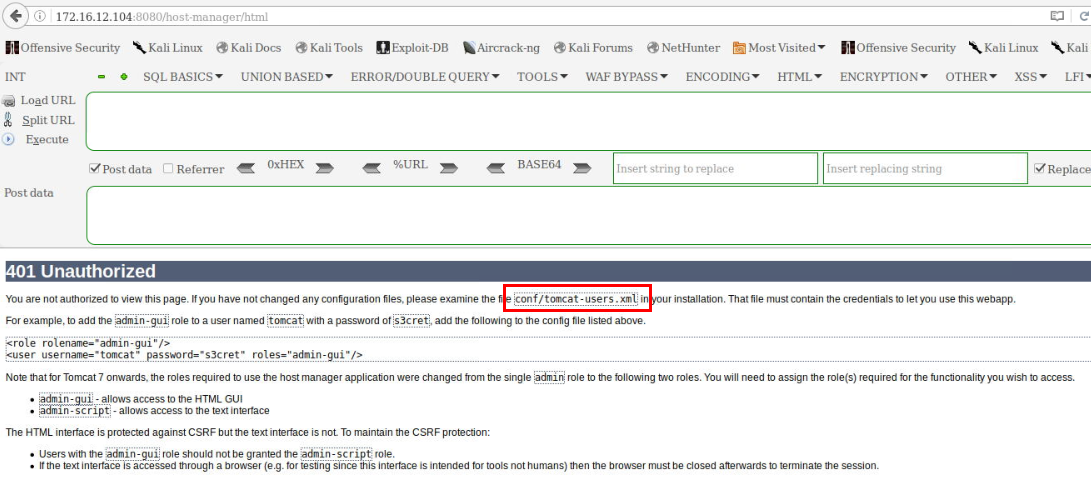Toggle the Post data checkbox
Image resolution: width=1091 pixels, height=503 pixels.
(x=95, y=169)
